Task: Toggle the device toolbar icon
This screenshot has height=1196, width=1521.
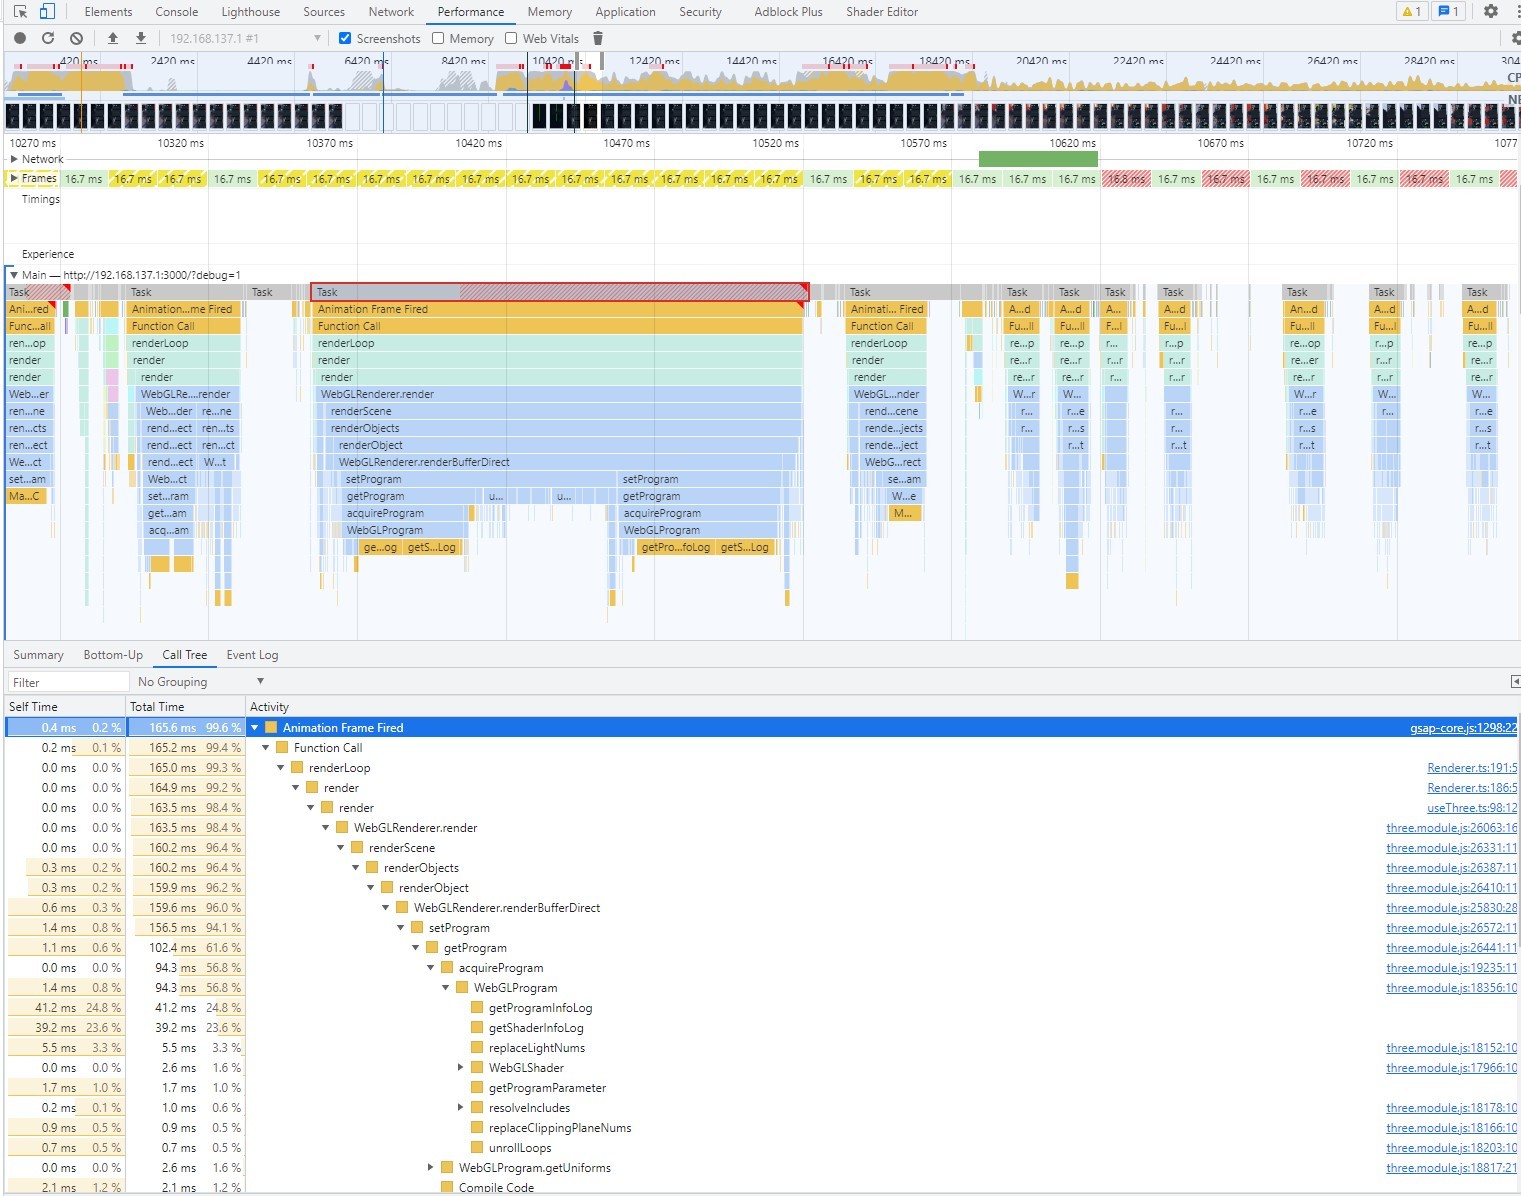Action: click(47, 12)
